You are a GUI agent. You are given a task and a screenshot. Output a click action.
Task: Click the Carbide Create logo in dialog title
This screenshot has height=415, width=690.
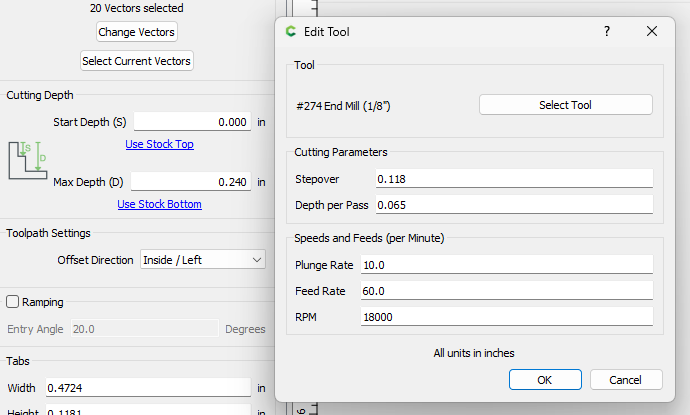(291, 32)
